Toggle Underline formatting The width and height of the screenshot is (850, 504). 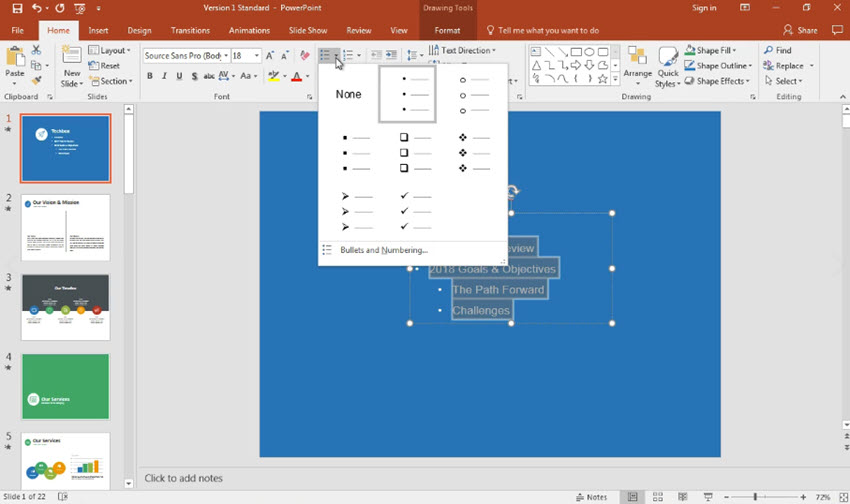pos(179,76)
